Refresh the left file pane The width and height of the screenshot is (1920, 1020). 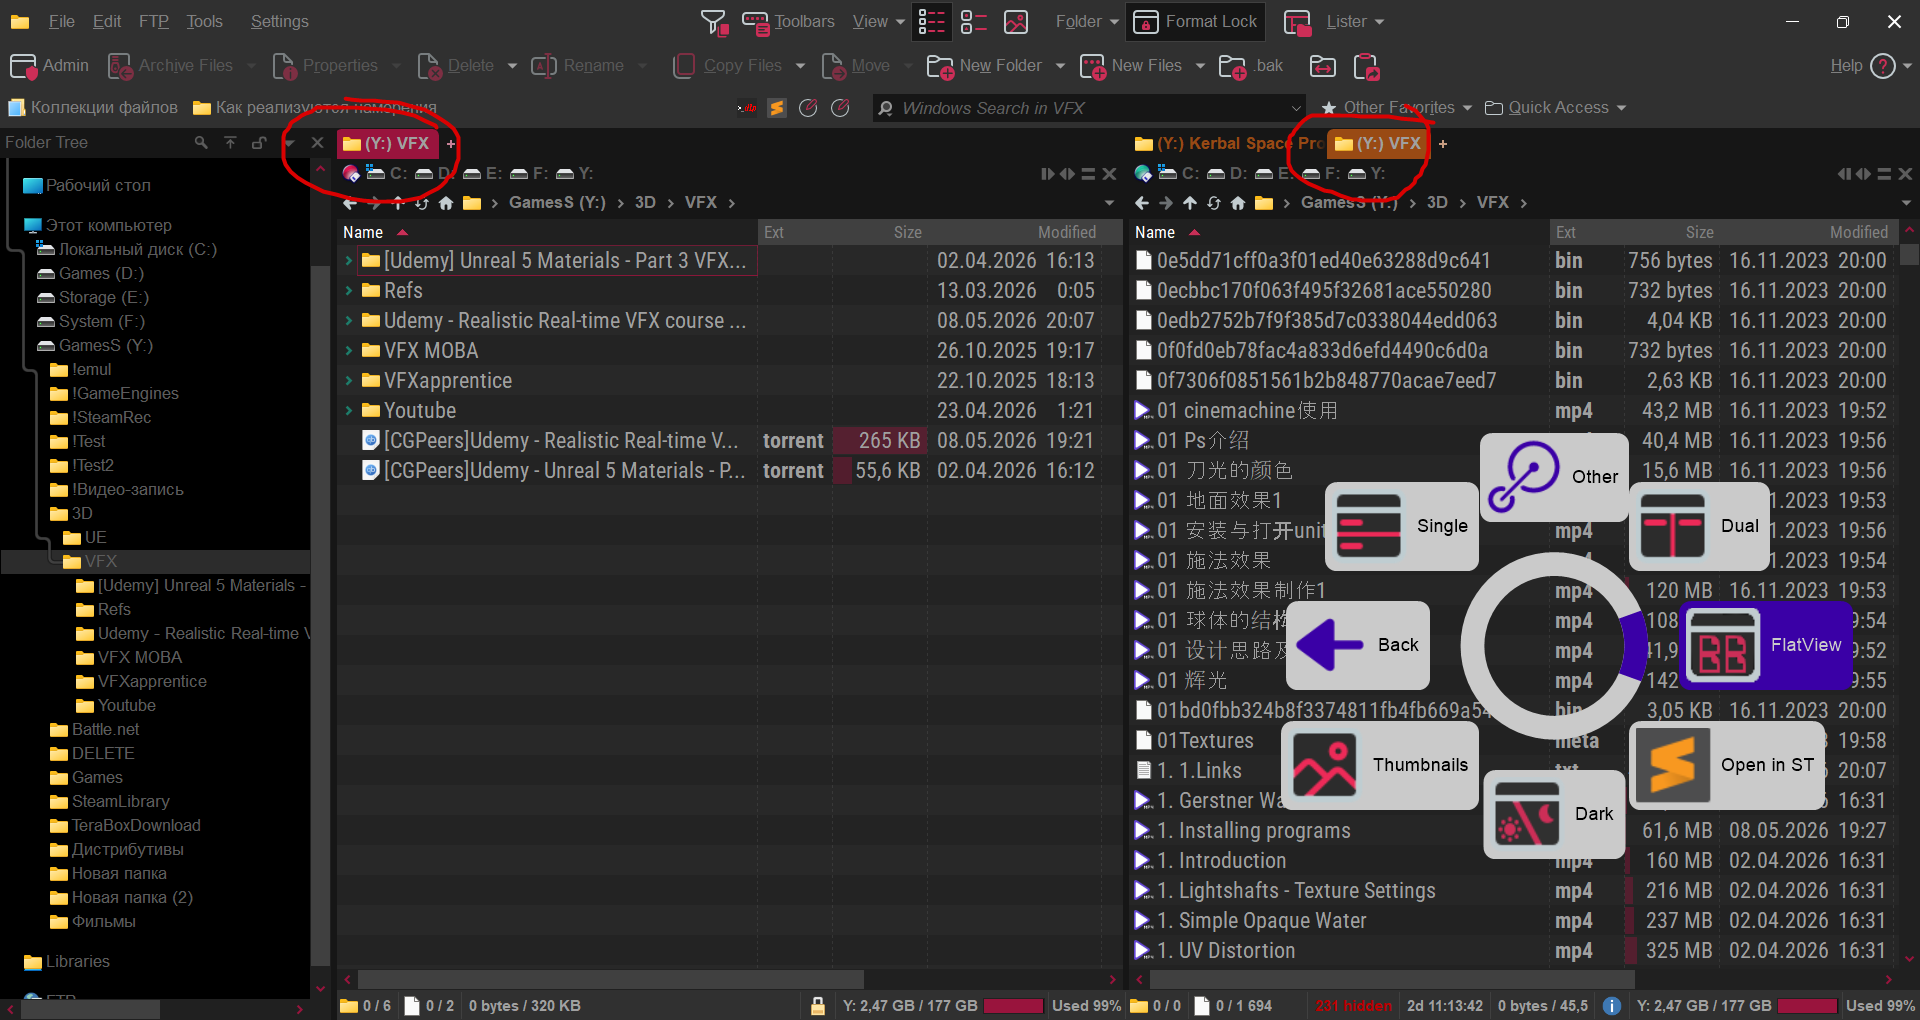421,203
